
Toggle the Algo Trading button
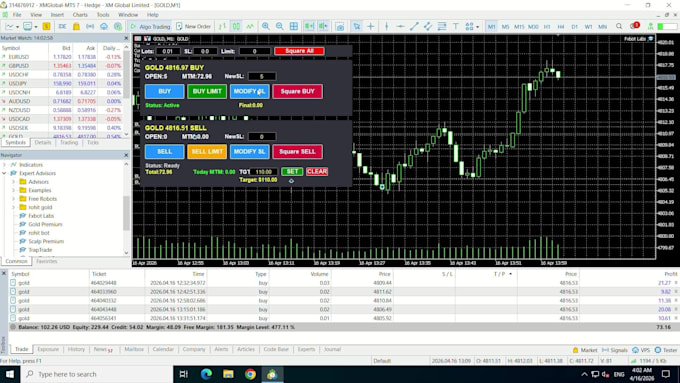[150, 26]
